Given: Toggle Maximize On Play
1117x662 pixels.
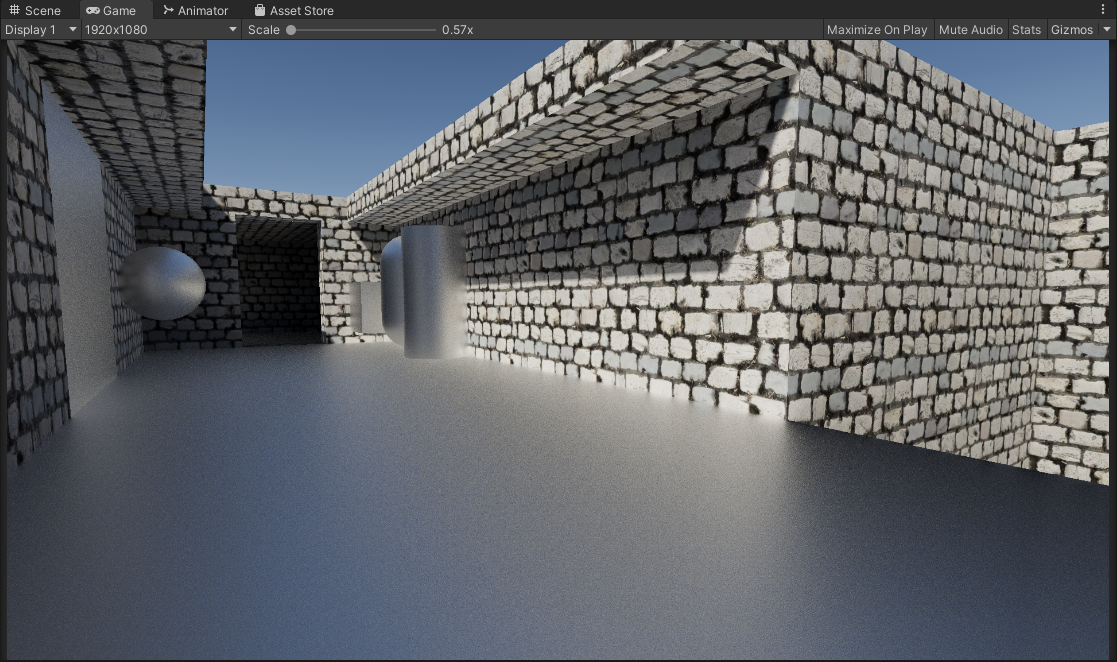Looking at the screenshot, I should tap(876, 30).
